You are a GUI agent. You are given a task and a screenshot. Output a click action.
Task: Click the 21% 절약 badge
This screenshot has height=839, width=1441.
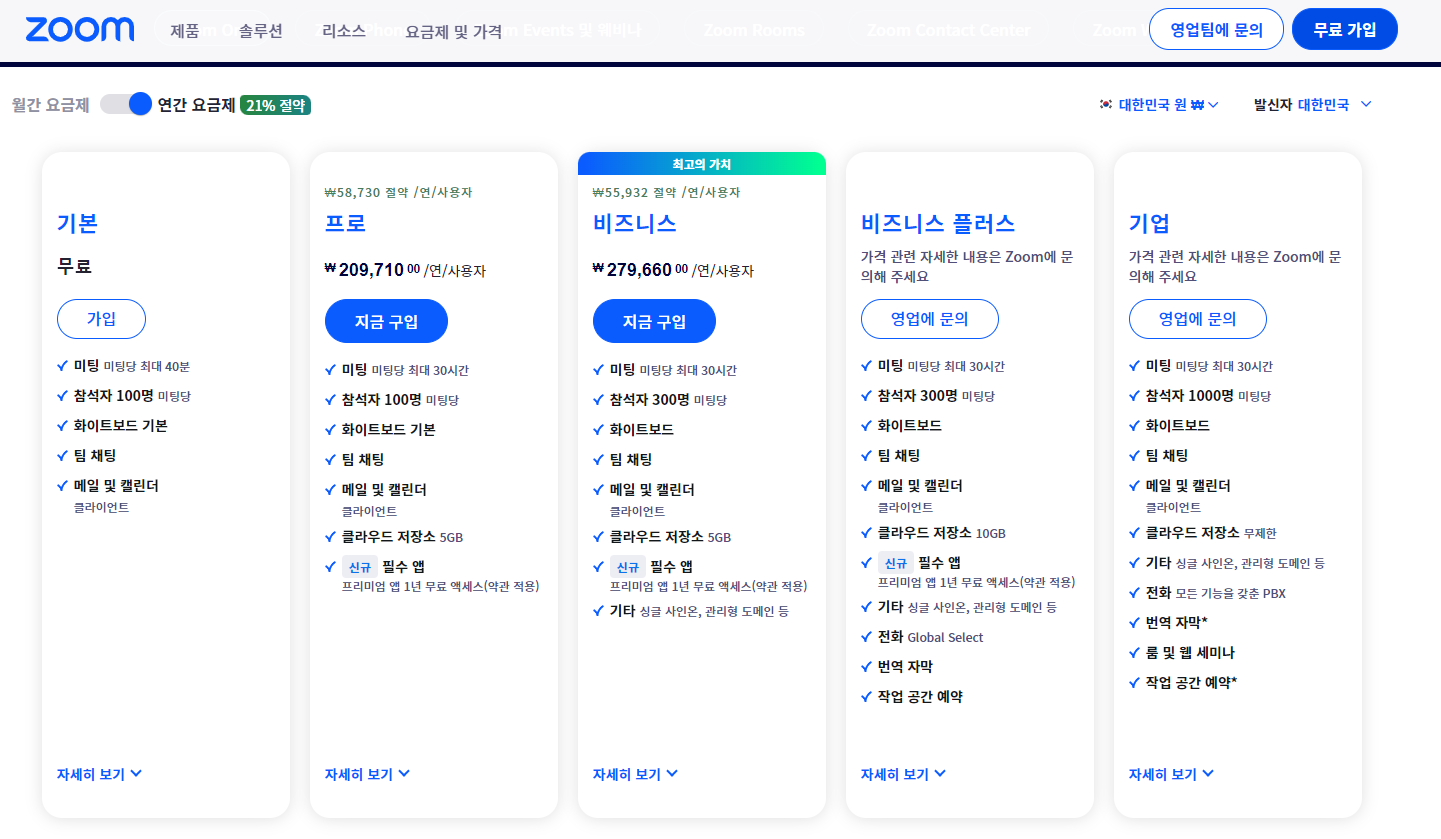coord(275,105)
